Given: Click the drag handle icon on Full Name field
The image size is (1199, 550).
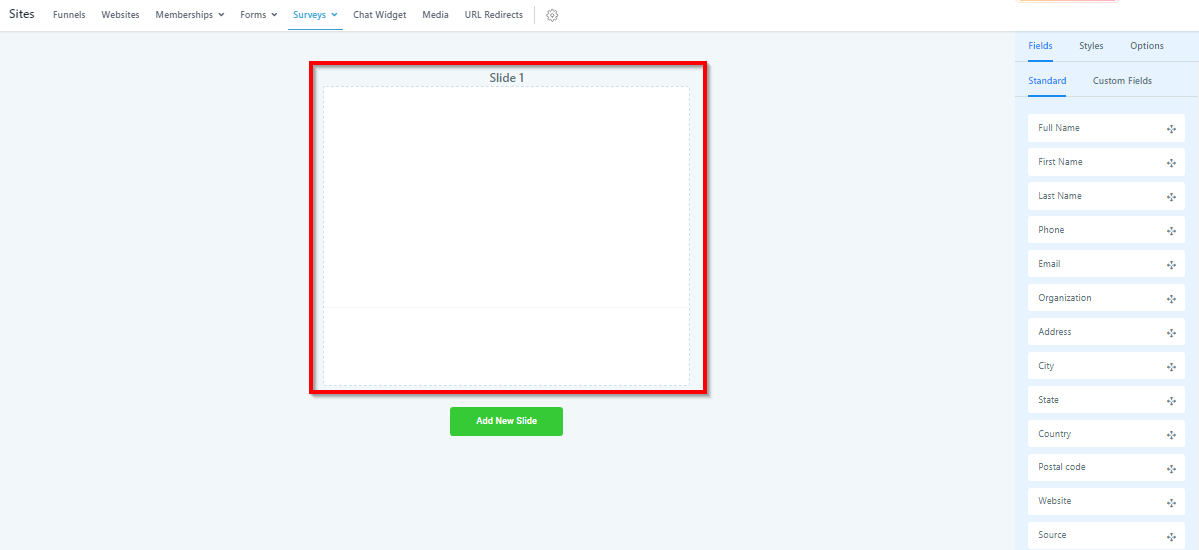Looking at the screenshot, I should (x=1170, y=130).
